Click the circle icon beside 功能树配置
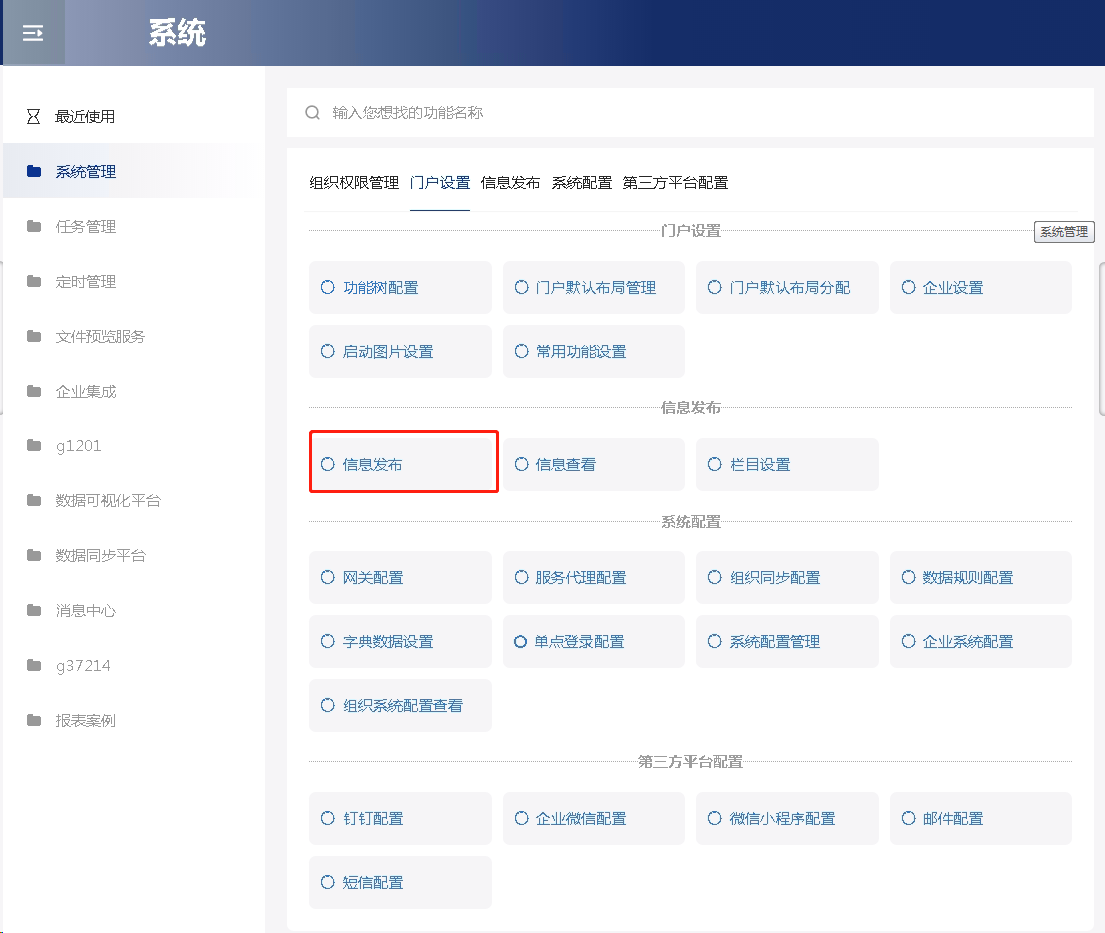 (328, 288)
